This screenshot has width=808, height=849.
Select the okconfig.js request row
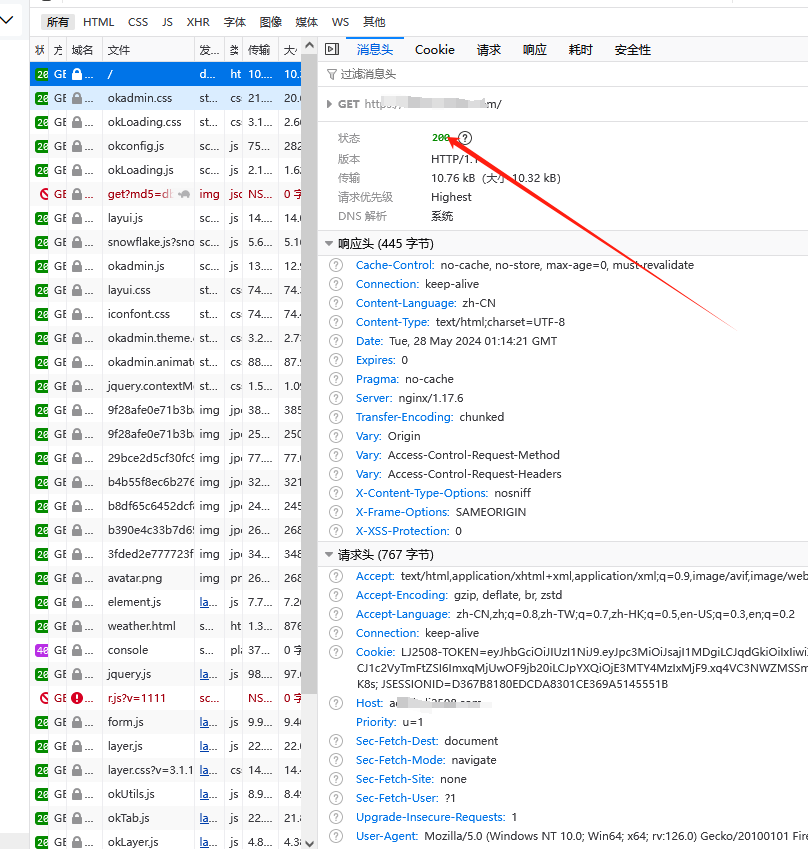pos(166,146)
